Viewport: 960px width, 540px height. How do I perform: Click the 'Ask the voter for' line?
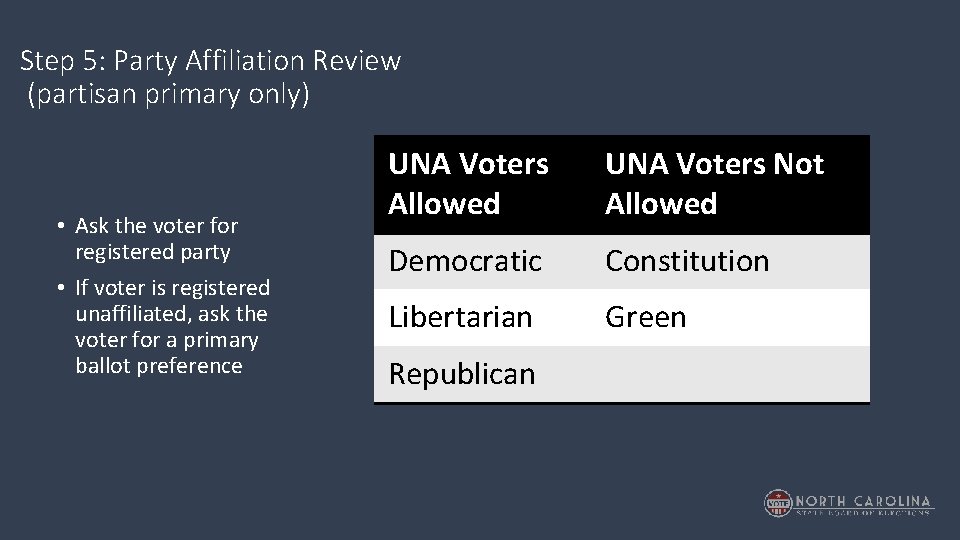click(x=156, y=226)
